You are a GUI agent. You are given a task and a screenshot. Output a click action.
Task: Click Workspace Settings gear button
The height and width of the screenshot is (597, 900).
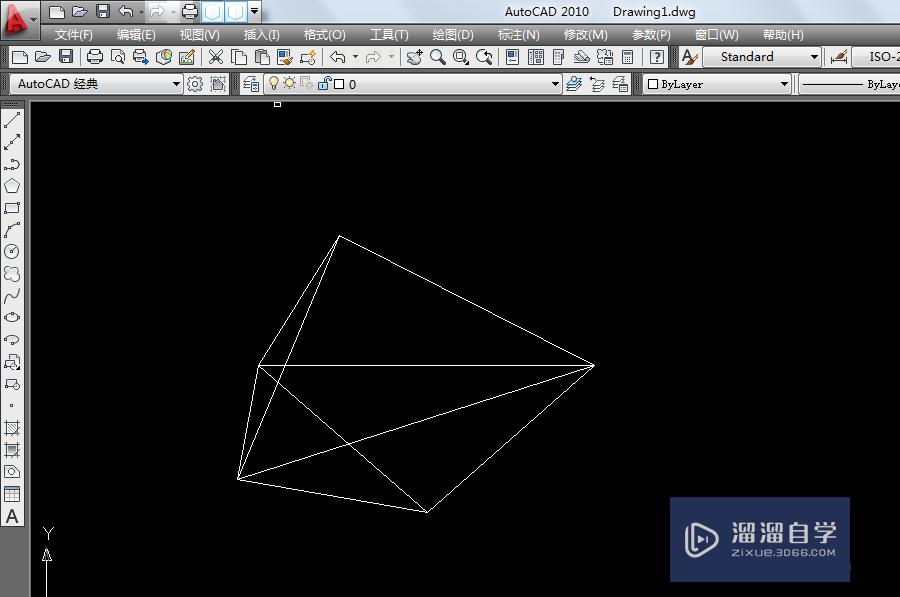(195, 84)
